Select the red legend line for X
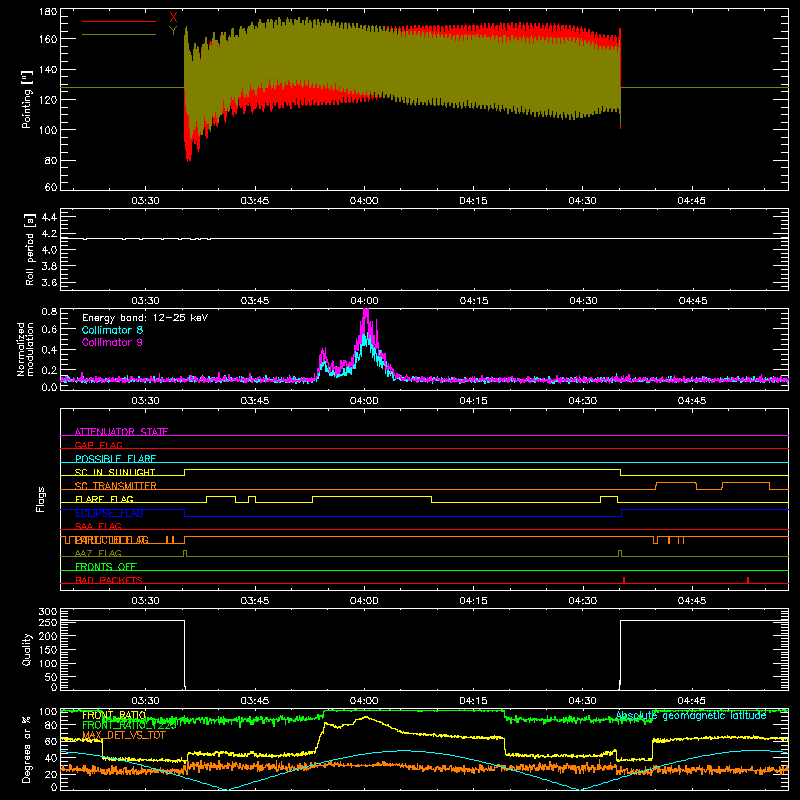This screenshot has width=800, height=800. (119, 21)
